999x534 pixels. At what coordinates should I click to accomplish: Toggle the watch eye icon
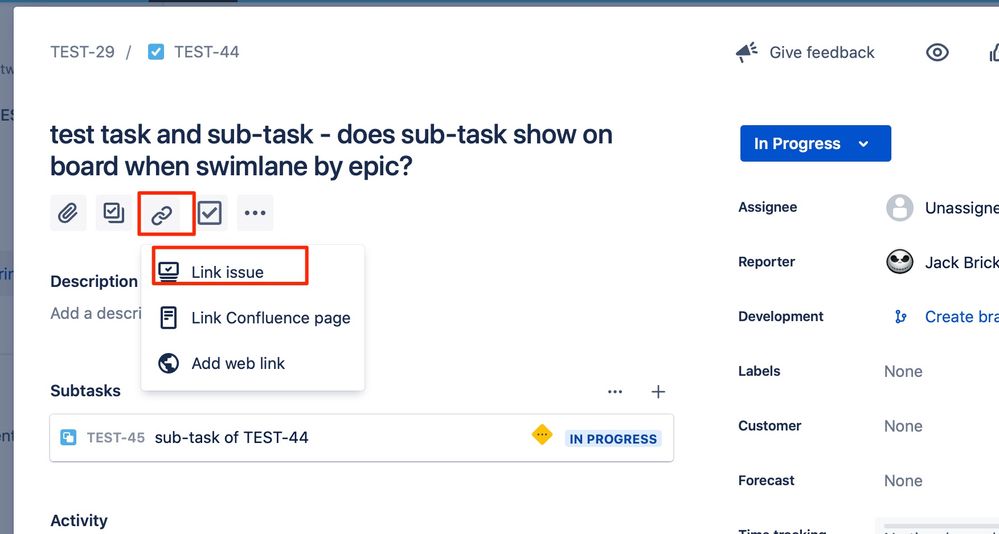(x=937, y=53)
